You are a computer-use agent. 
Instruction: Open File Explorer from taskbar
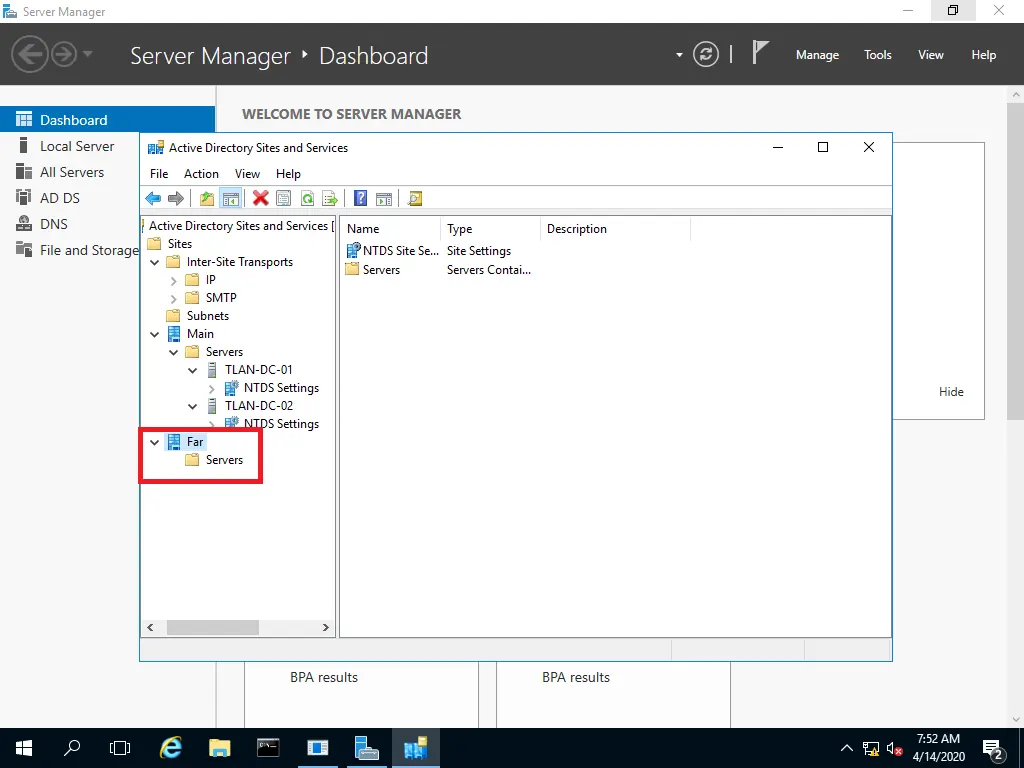(219, 748)
